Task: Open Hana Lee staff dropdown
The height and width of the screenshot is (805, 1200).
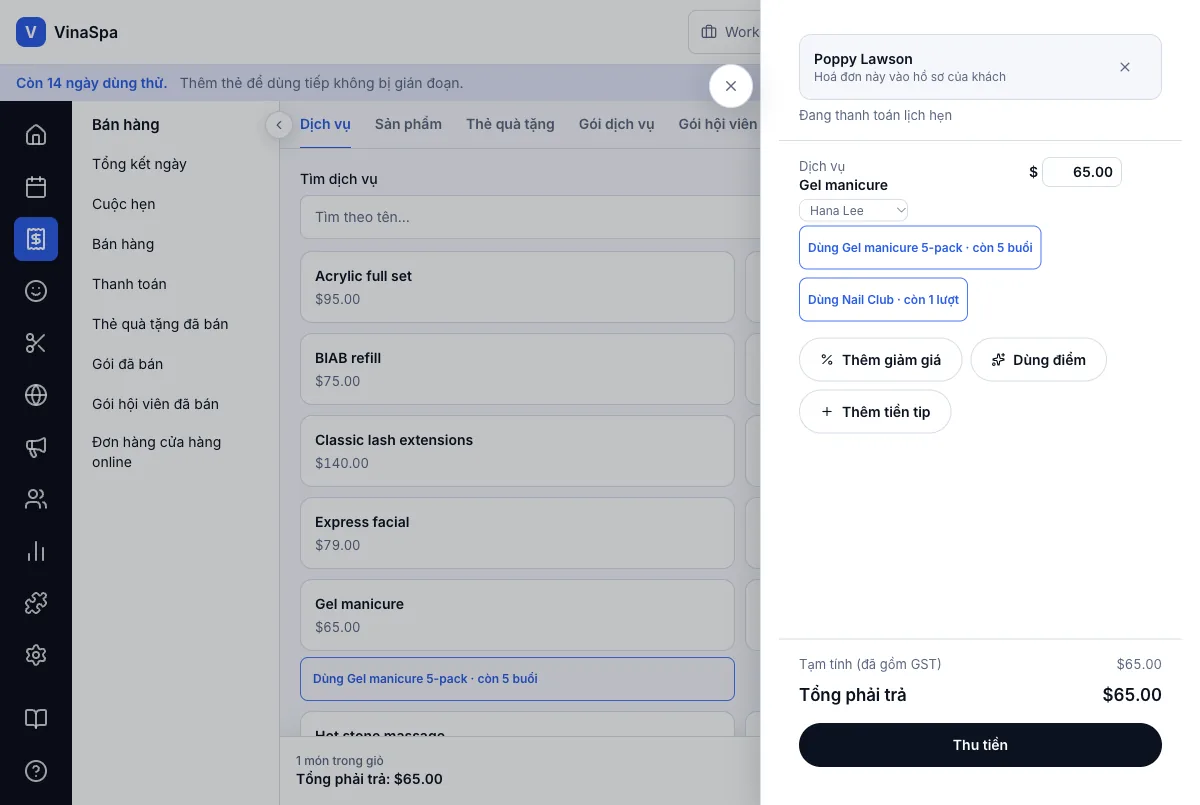Action: point(853,210)
